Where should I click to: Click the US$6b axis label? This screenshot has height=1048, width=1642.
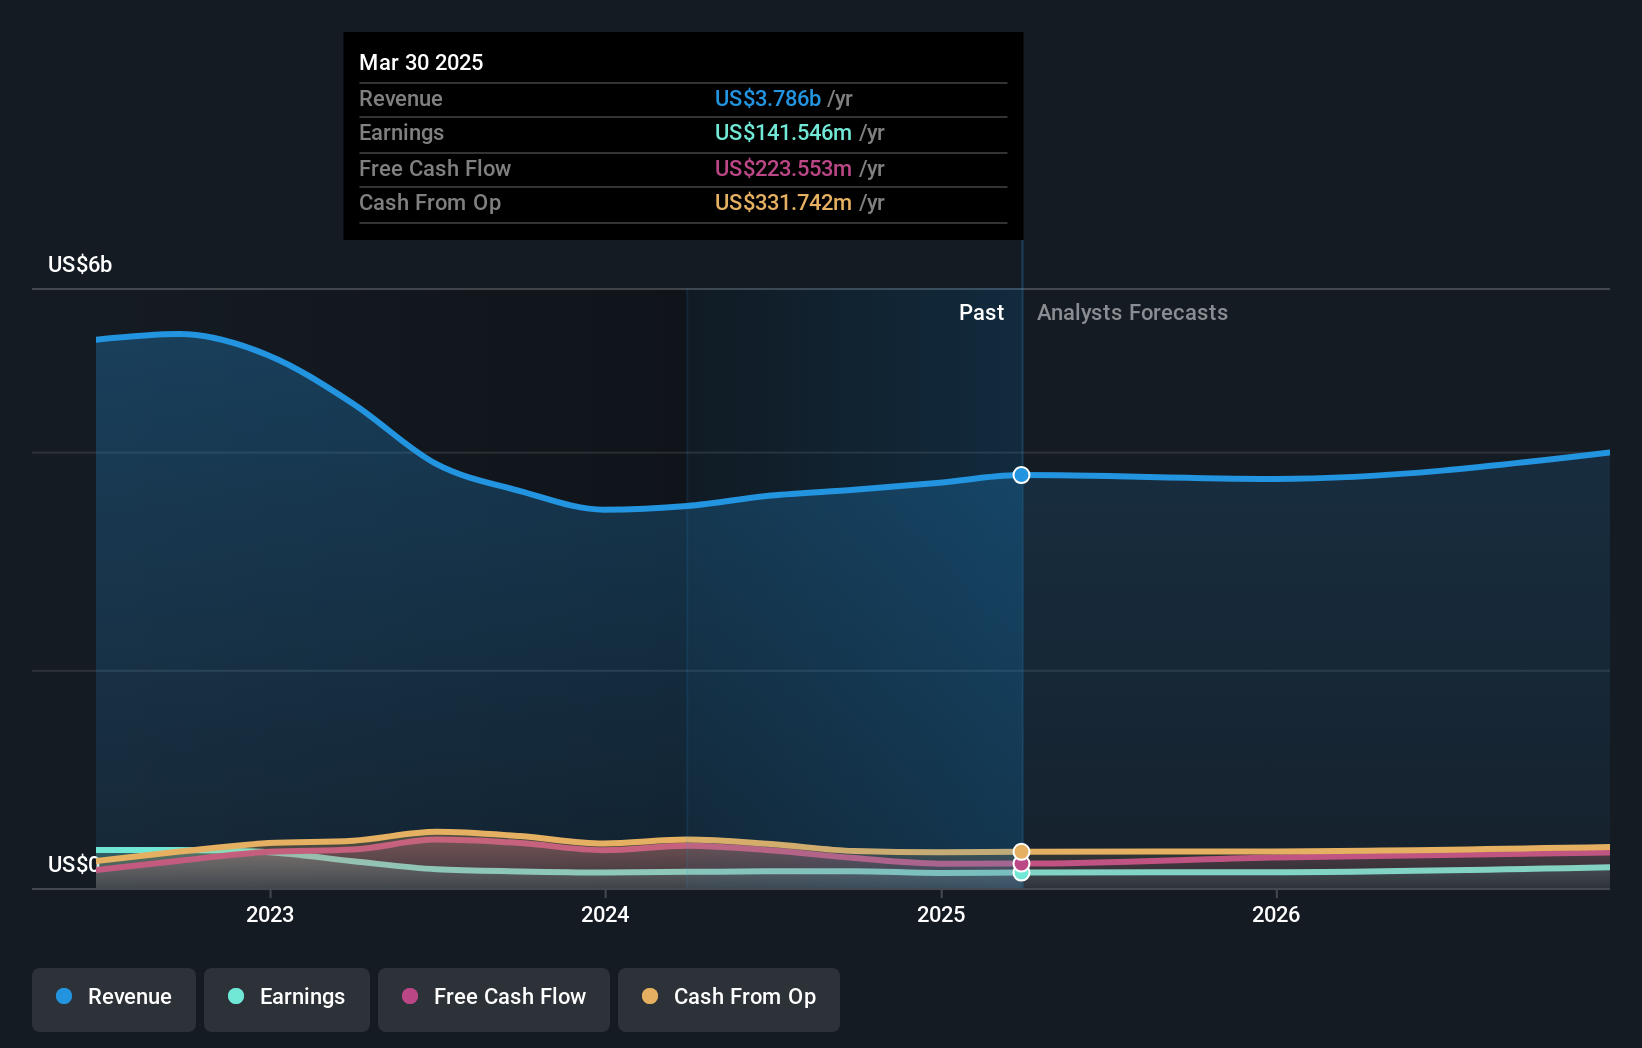click(x=80, y=265)
